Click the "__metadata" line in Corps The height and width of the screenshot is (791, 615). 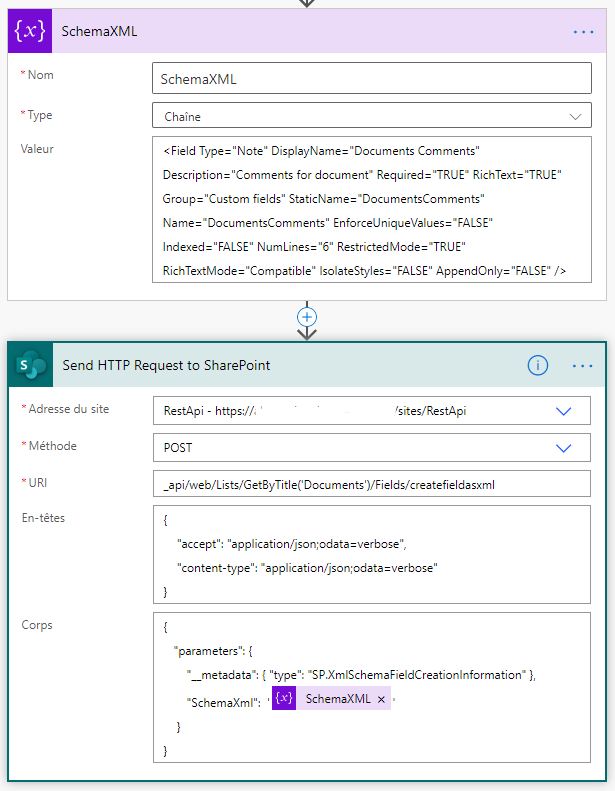pyautogui.click(x=361, y=675)
